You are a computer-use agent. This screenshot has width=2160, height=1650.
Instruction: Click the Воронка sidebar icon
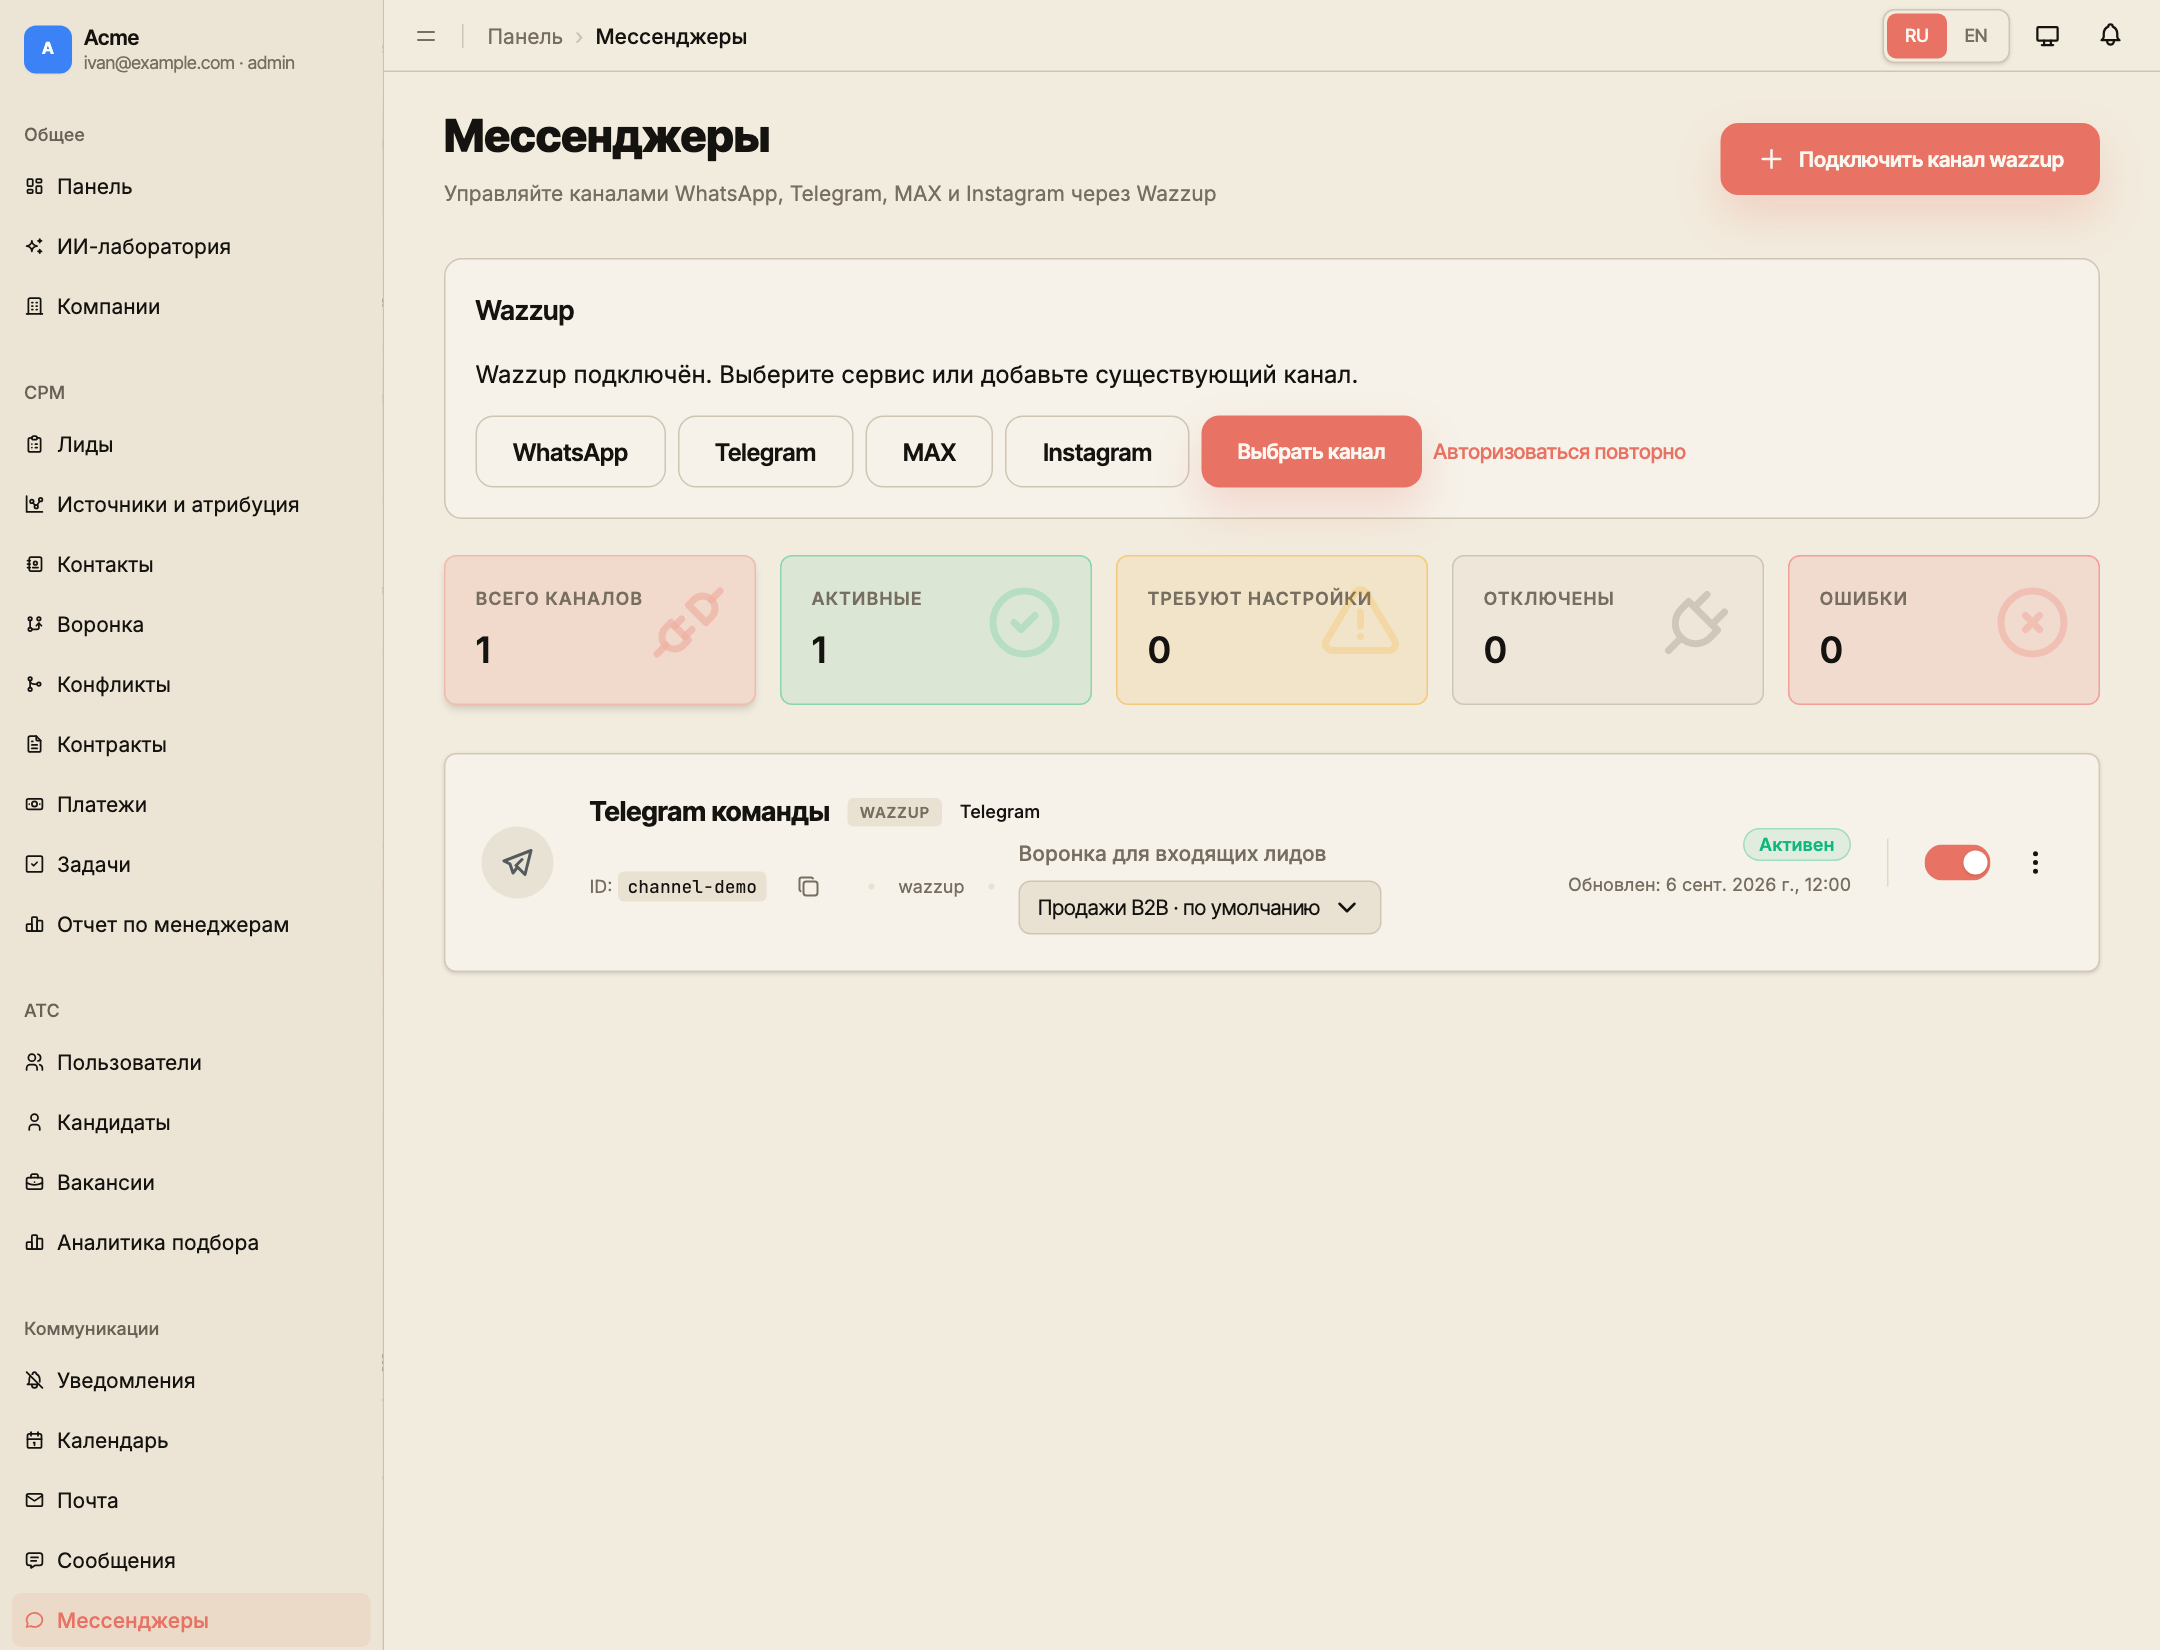(x=35, y=624)
